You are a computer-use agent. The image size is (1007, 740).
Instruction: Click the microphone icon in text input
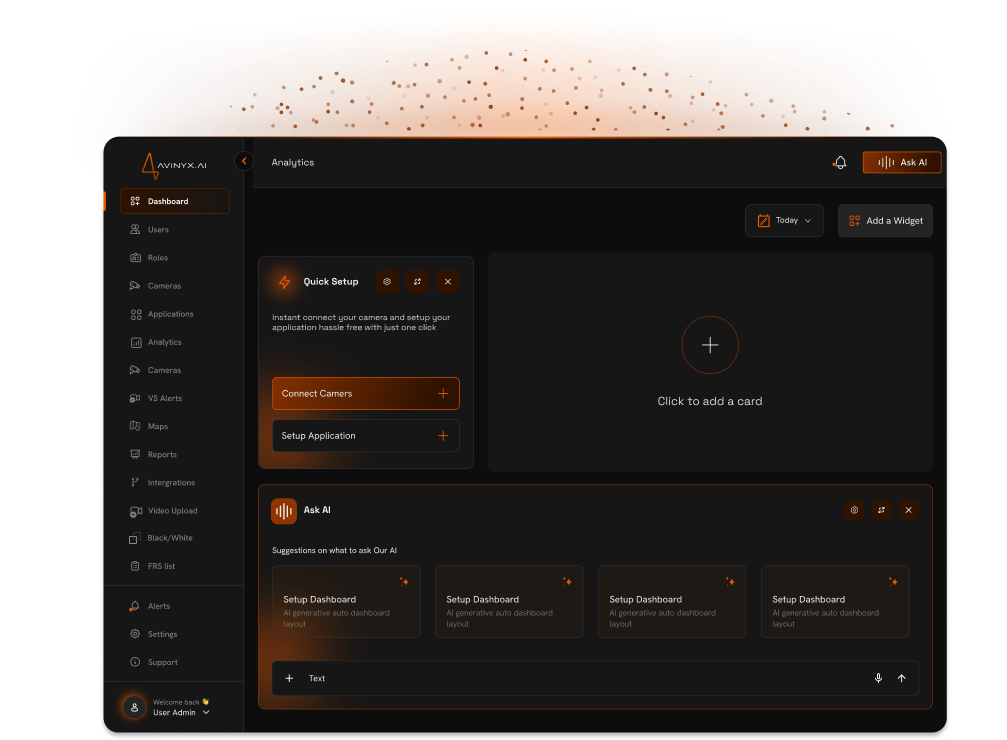pos(878,678)
